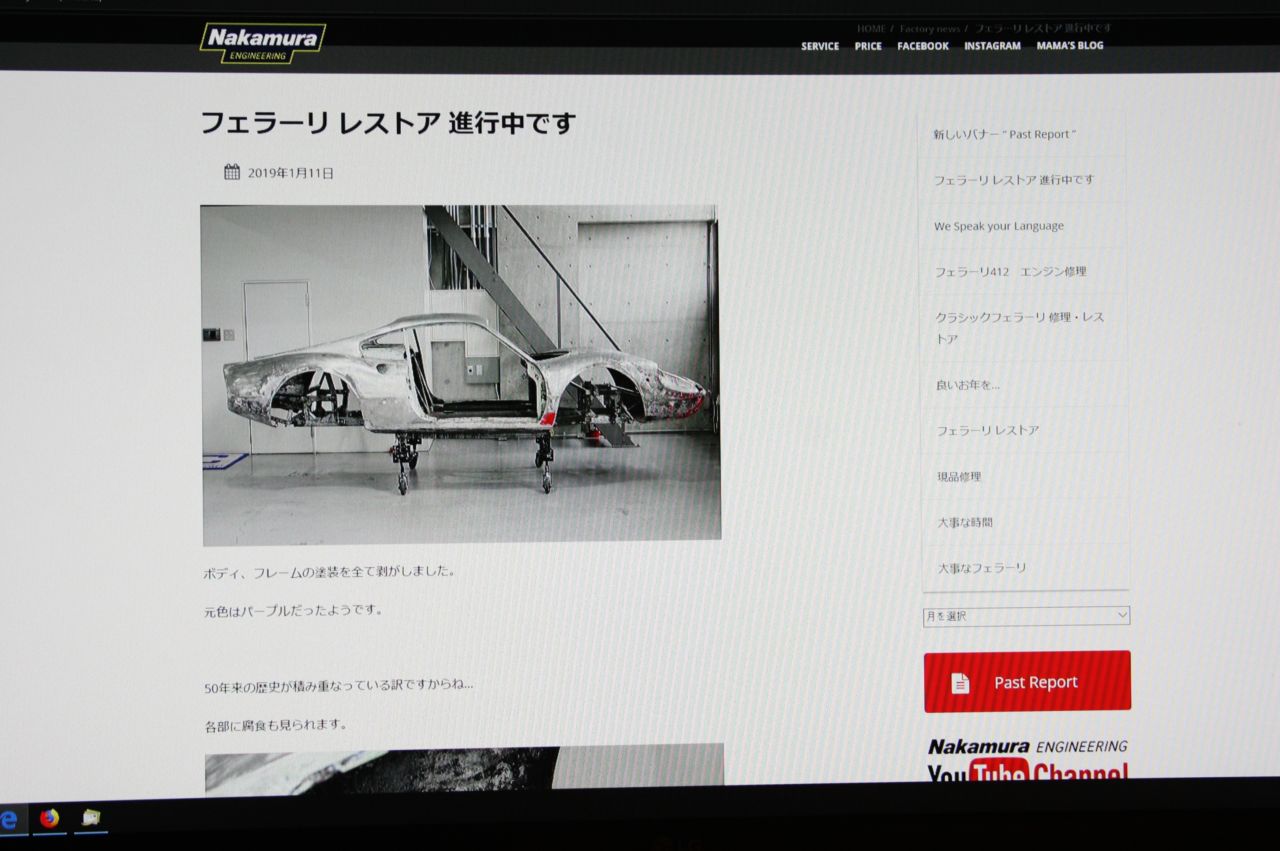1280x851 pixels.
Task: Click the partially visible second article photo
Action: (x=465, y=769)
